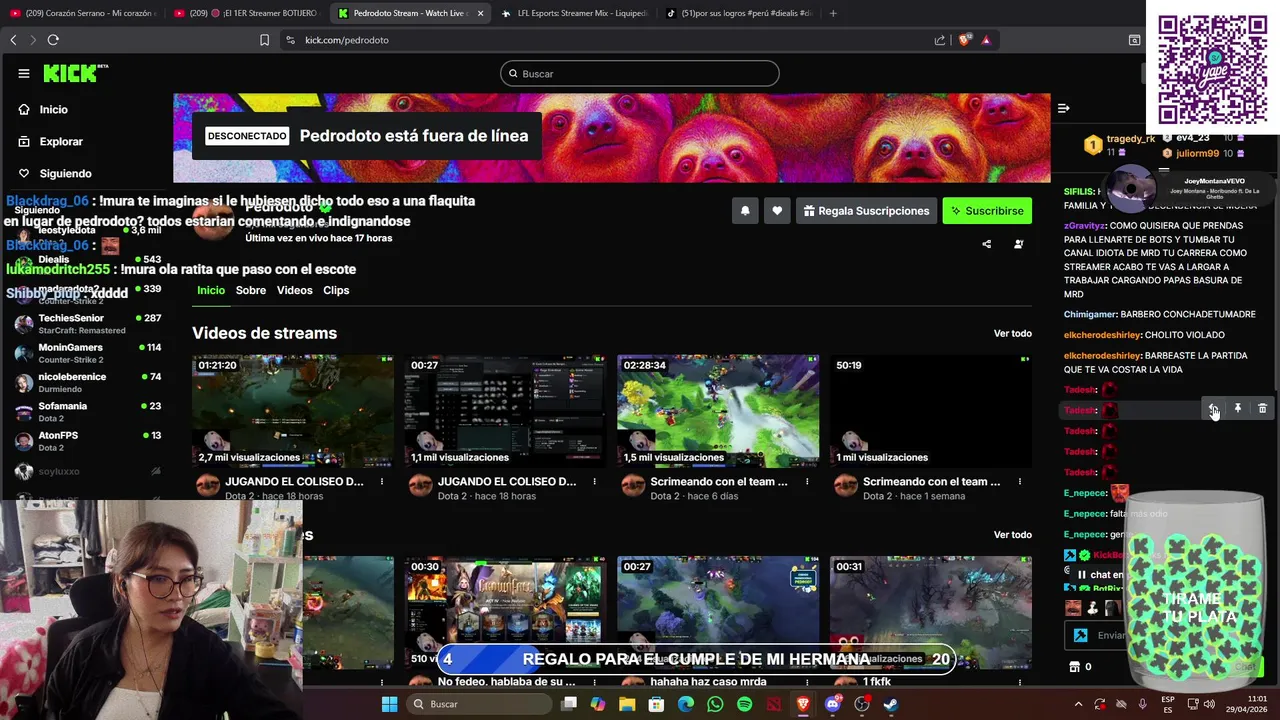Open WhatsApp from the taskbar
This screenshot has width=1280, height=720.
point(715,704)
